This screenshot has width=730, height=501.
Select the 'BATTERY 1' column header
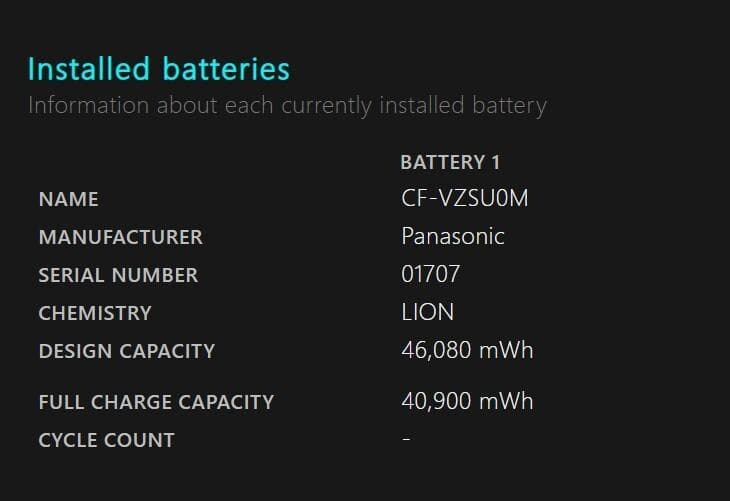pos(450,162)
